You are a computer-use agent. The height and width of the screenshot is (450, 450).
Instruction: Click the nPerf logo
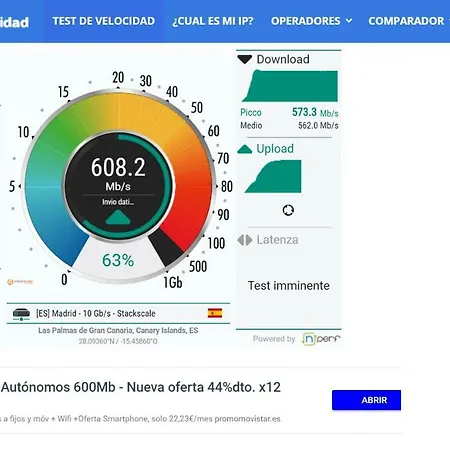320,339
